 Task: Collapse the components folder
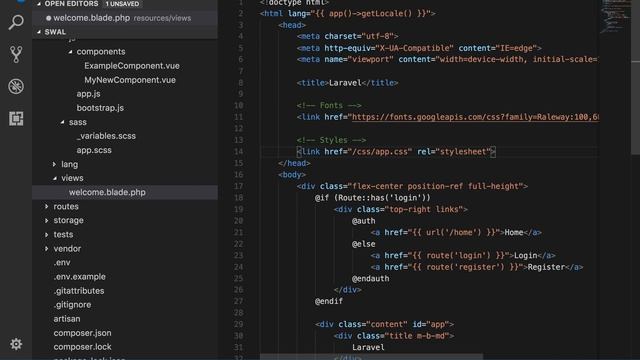pyautogui.click(x=71, y=52)
